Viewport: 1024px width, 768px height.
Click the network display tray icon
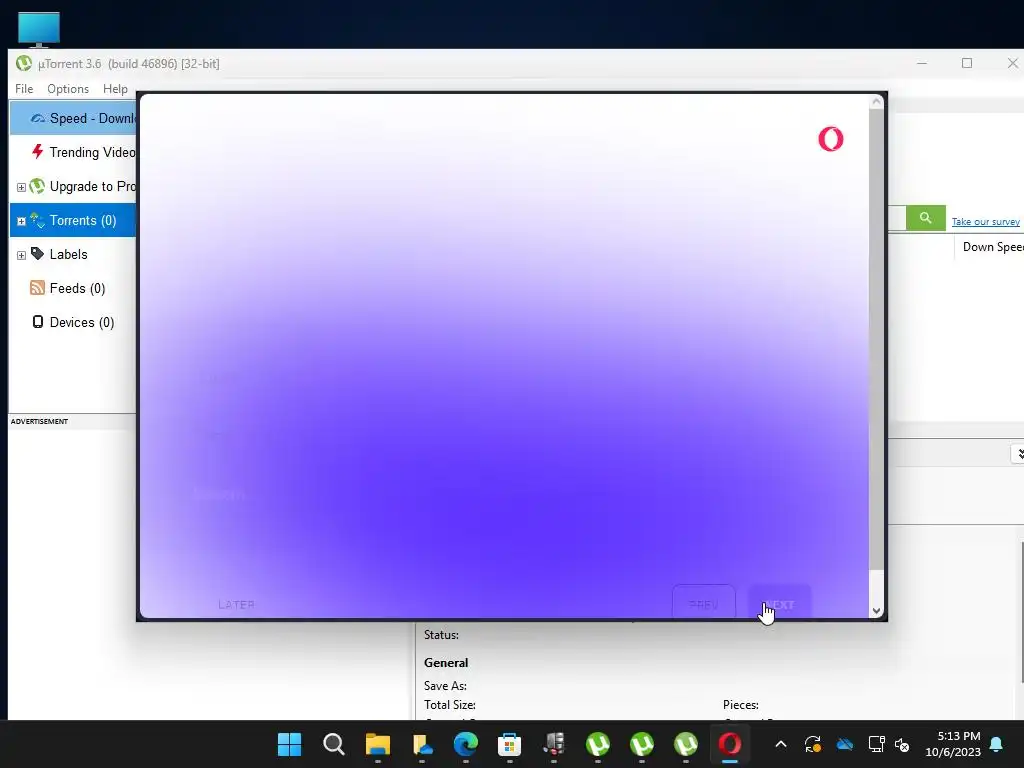(x=876, y=744)
